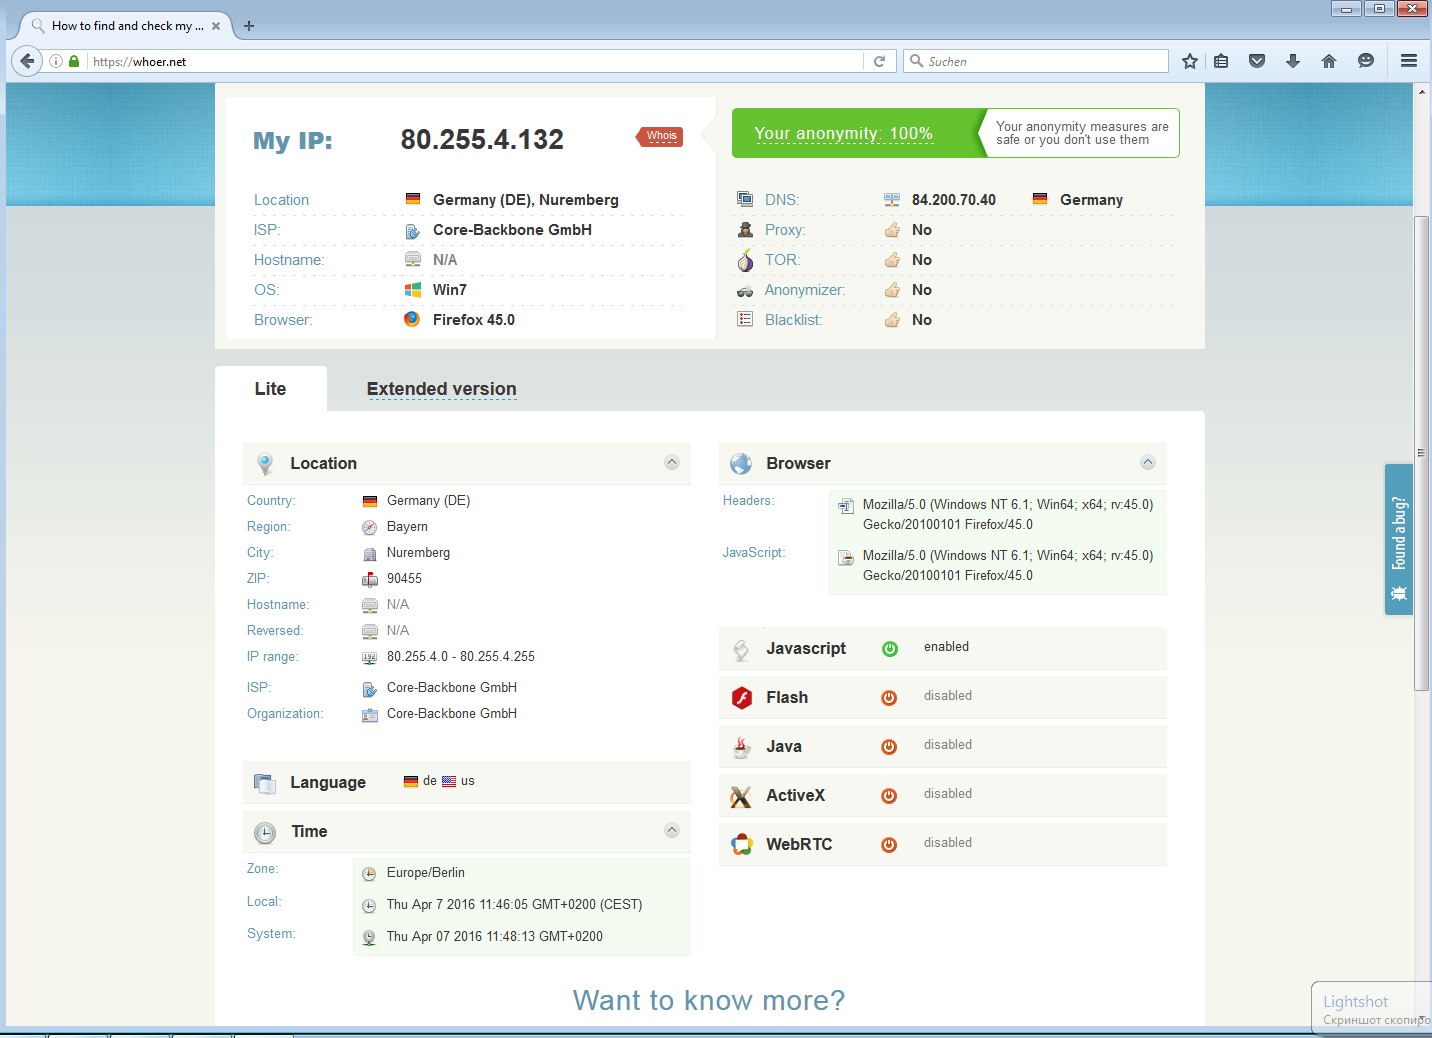Open the Found a bug side button
Screen dimensions: 1432x1038
(x=1398, y=539)
